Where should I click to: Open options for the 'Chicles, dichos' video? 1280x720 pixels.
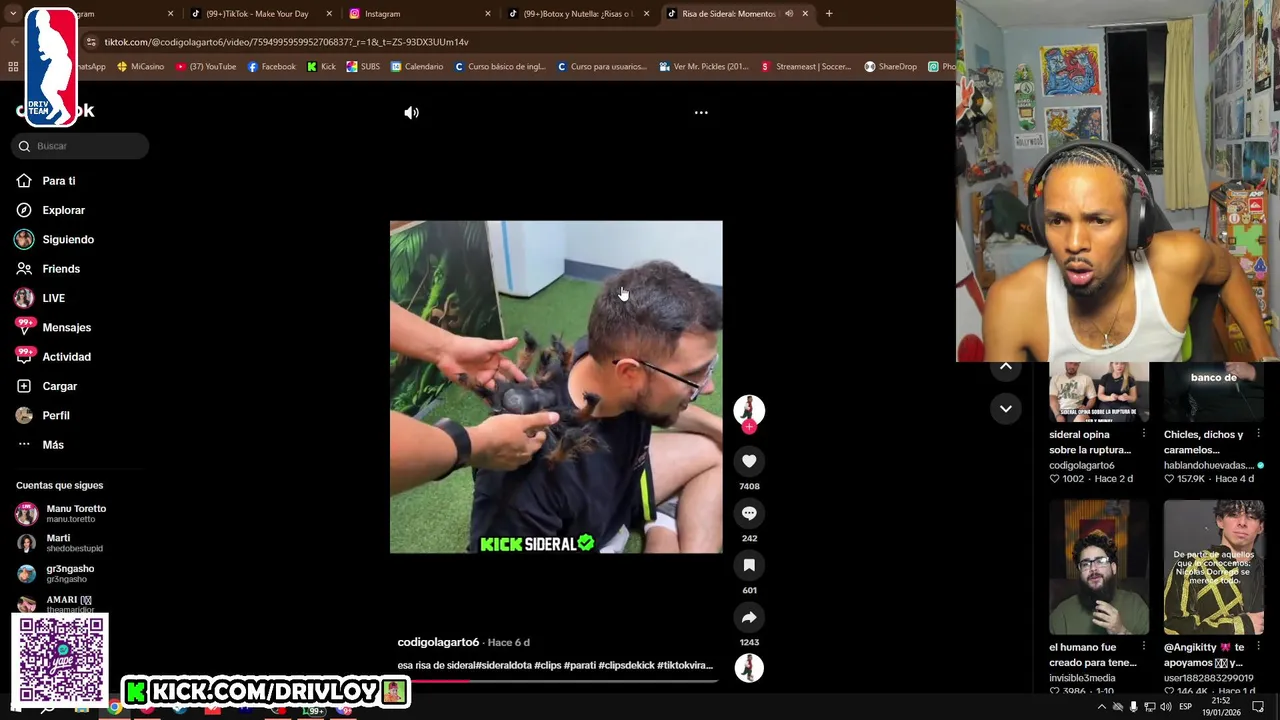coord(1258,434)
